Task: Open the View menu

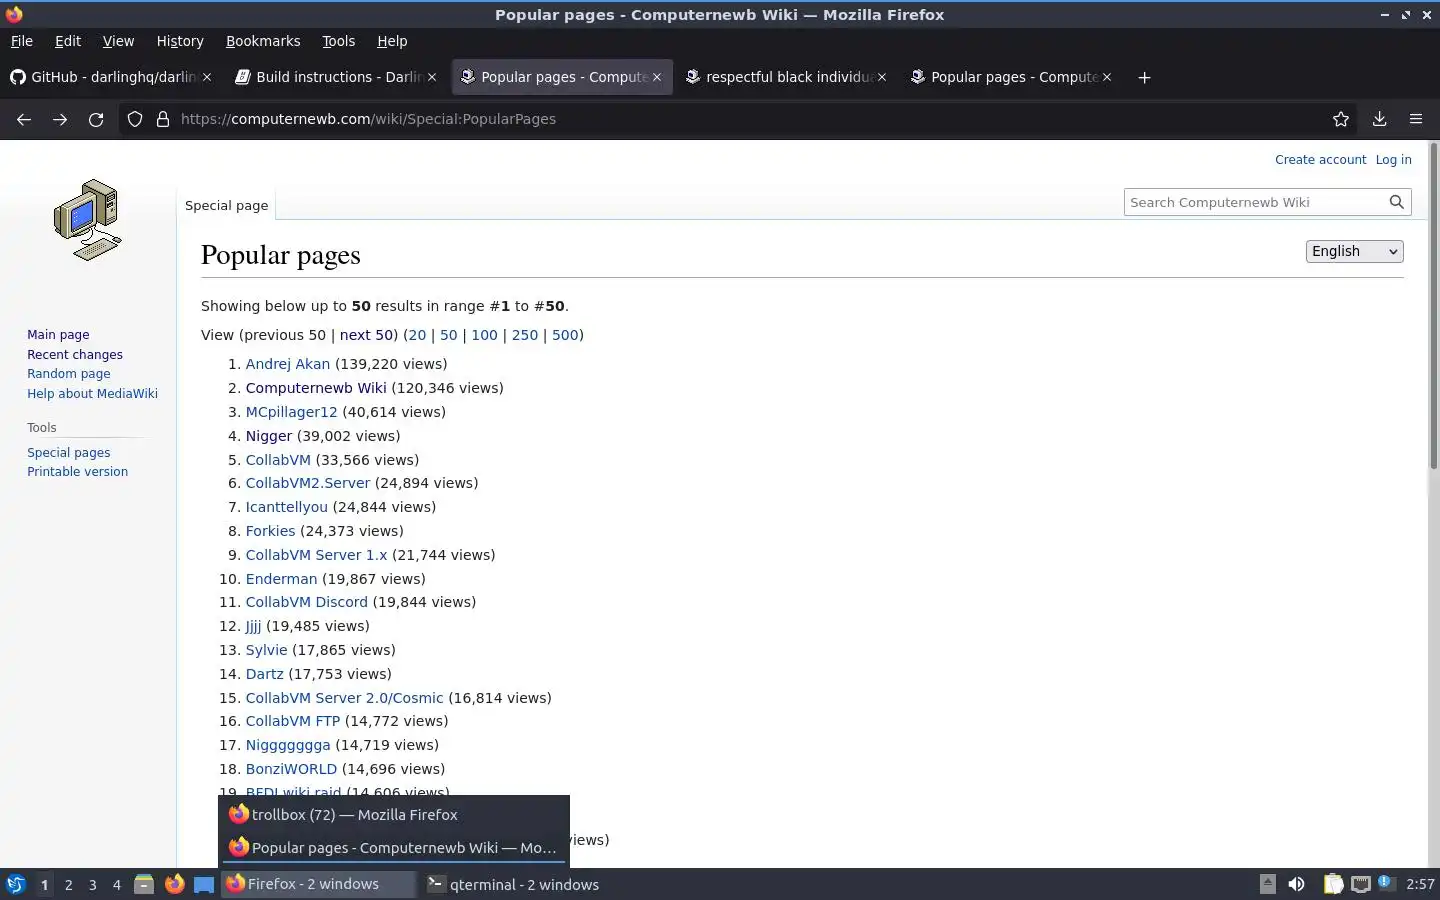Action: pyautogui.click(x=118, y=41)
